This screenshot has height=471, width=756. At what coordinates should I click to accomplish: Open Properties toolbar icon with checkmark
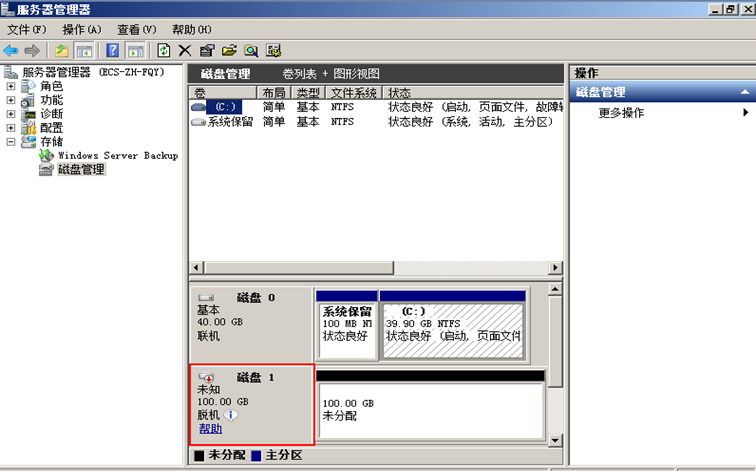207,50
